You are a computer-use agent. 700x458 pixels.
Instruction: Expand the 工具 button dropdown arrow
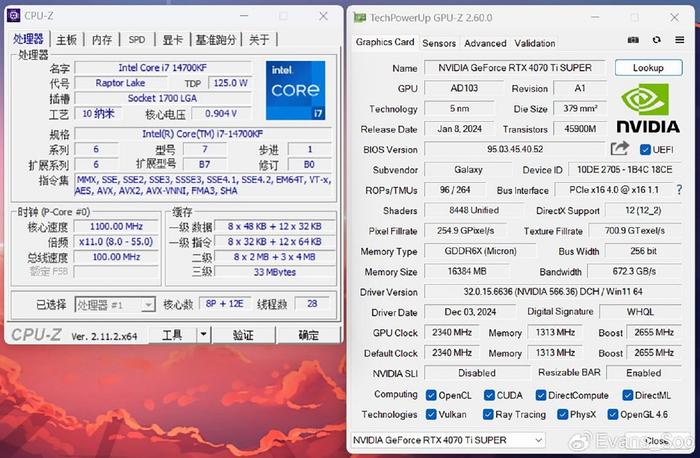point(204,334)
